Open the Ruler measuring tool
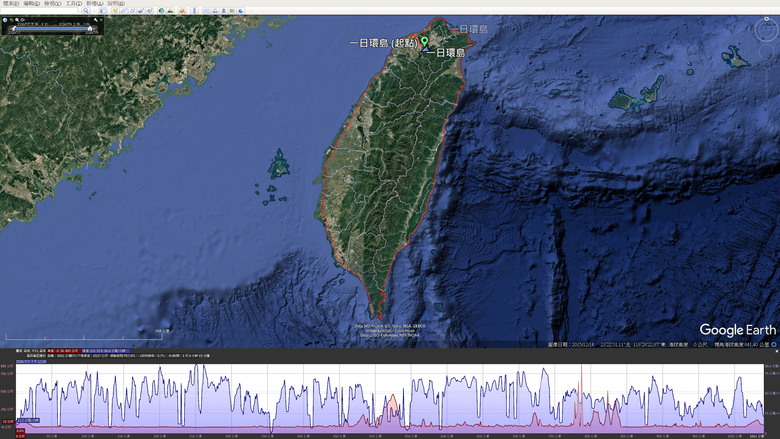The image size is (780, 439). [195, 10]
